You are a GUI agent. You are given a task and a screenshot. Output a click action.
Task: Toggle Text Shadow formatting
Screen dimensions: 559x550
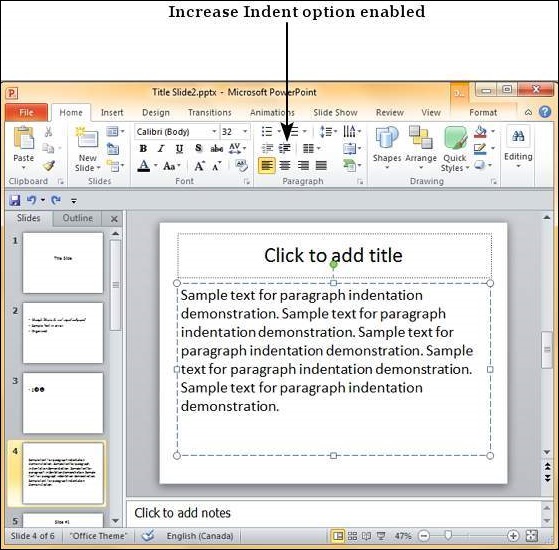coord(198,148)
